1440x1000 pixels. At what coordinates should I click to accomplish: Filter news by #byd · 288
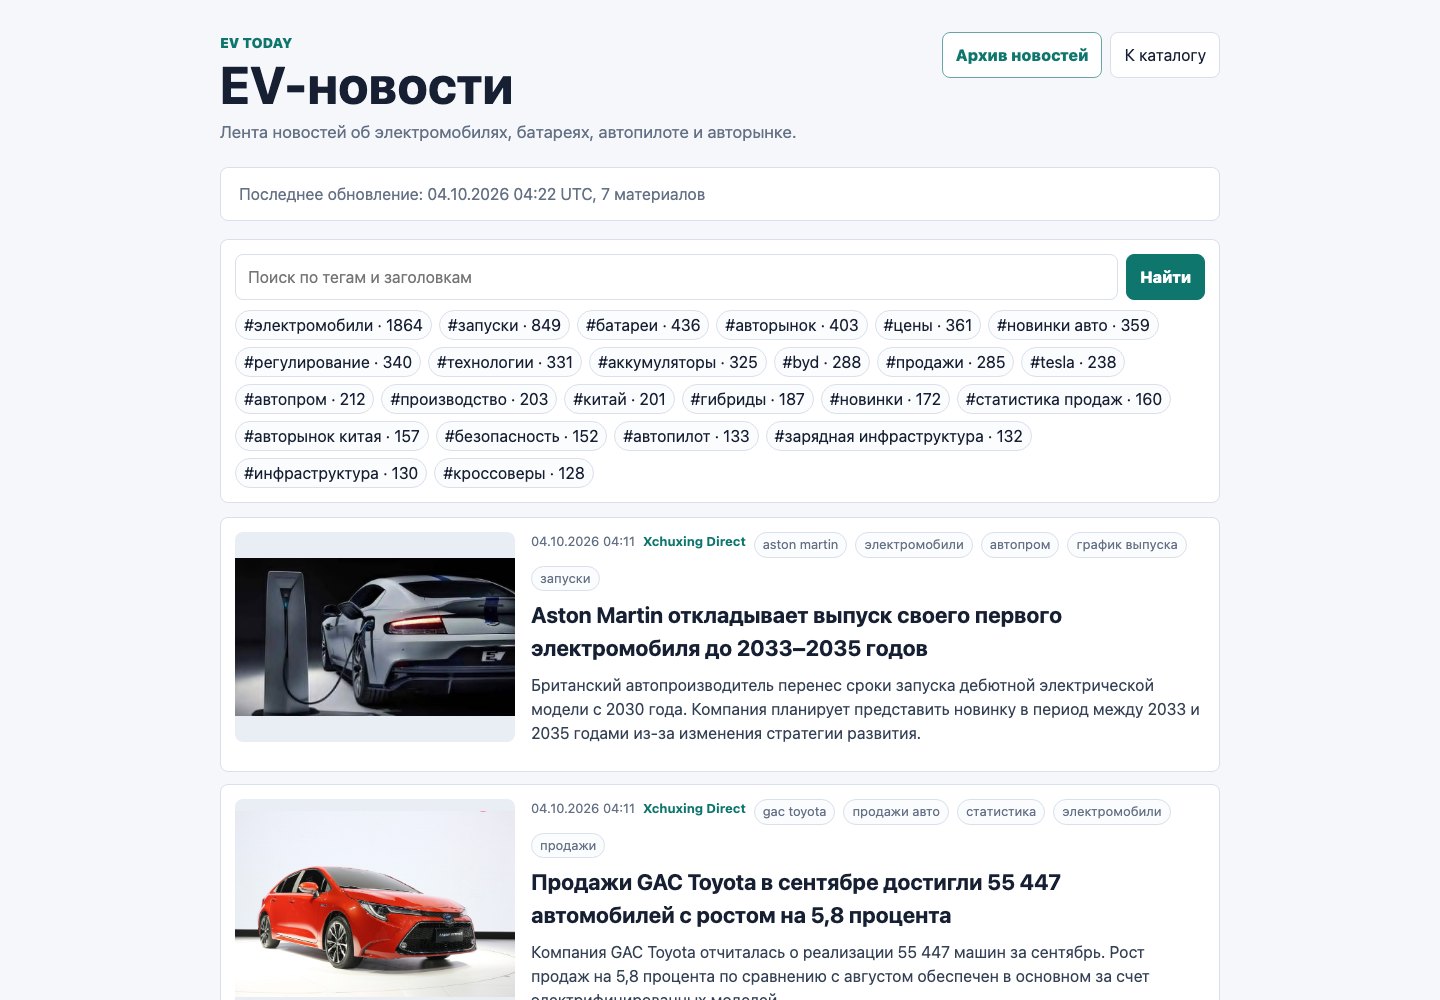[x=822, y=362]
